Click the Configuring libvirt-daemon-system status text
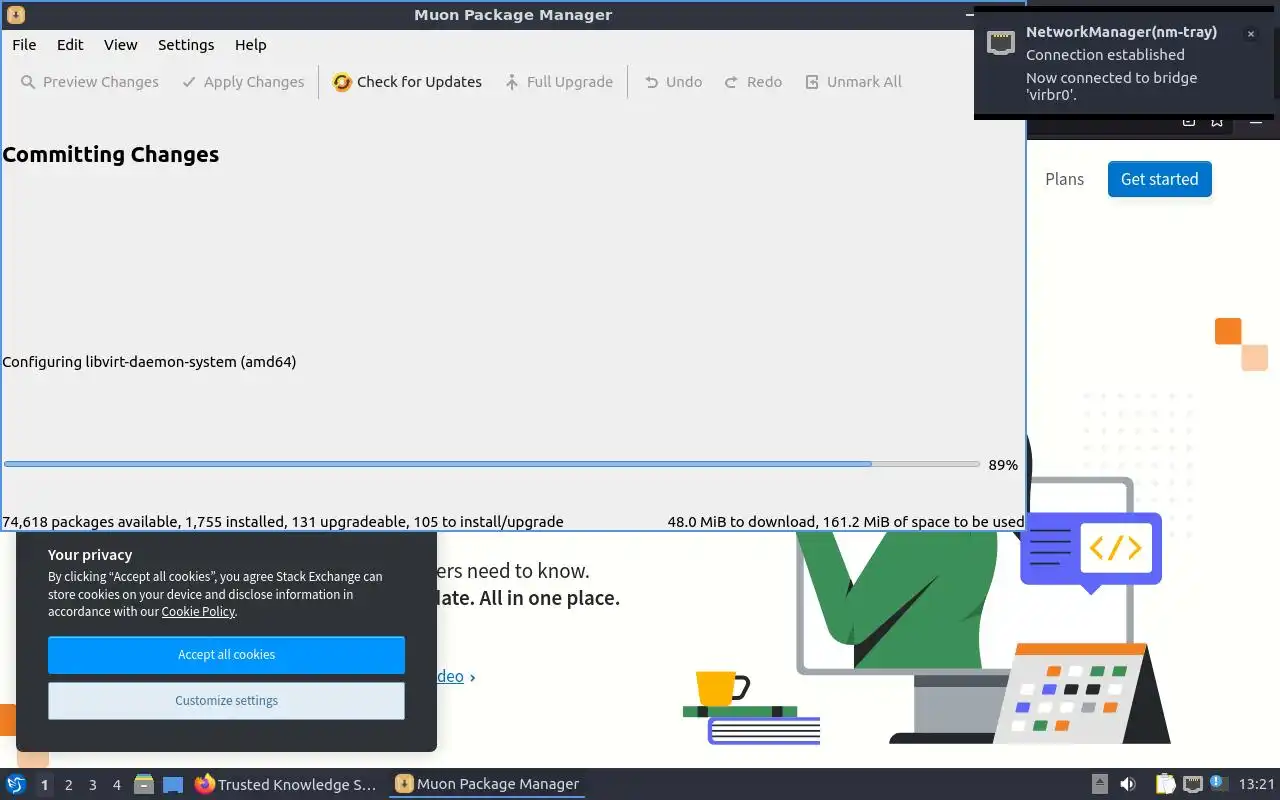The height and width of the screenshot is (800, 1280). pyautogui.click(x=149, y=362)
